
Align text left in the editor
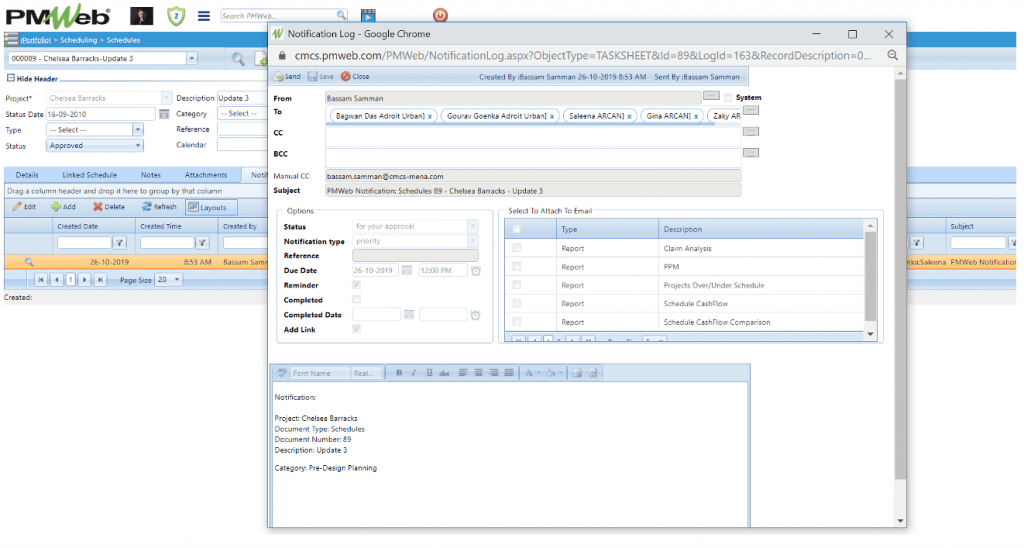pyautogui.click(x=463, y=373)
